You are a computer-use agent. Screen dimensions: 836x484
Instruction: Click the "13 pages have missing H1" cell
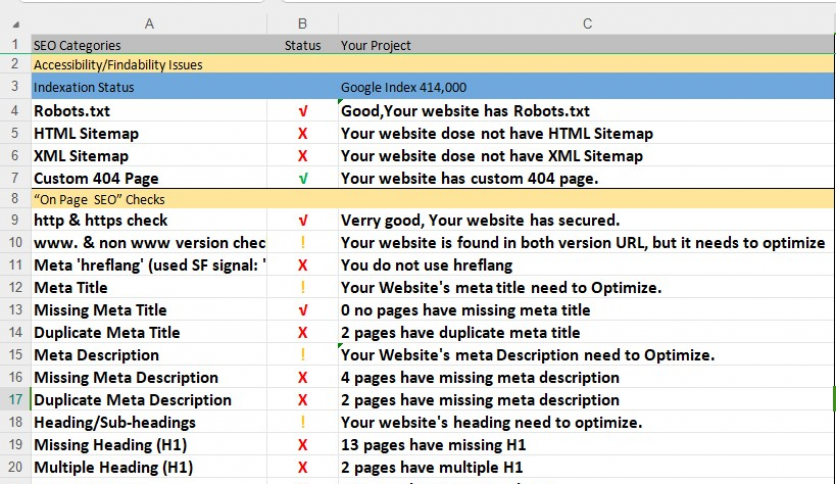coord(433,445)
